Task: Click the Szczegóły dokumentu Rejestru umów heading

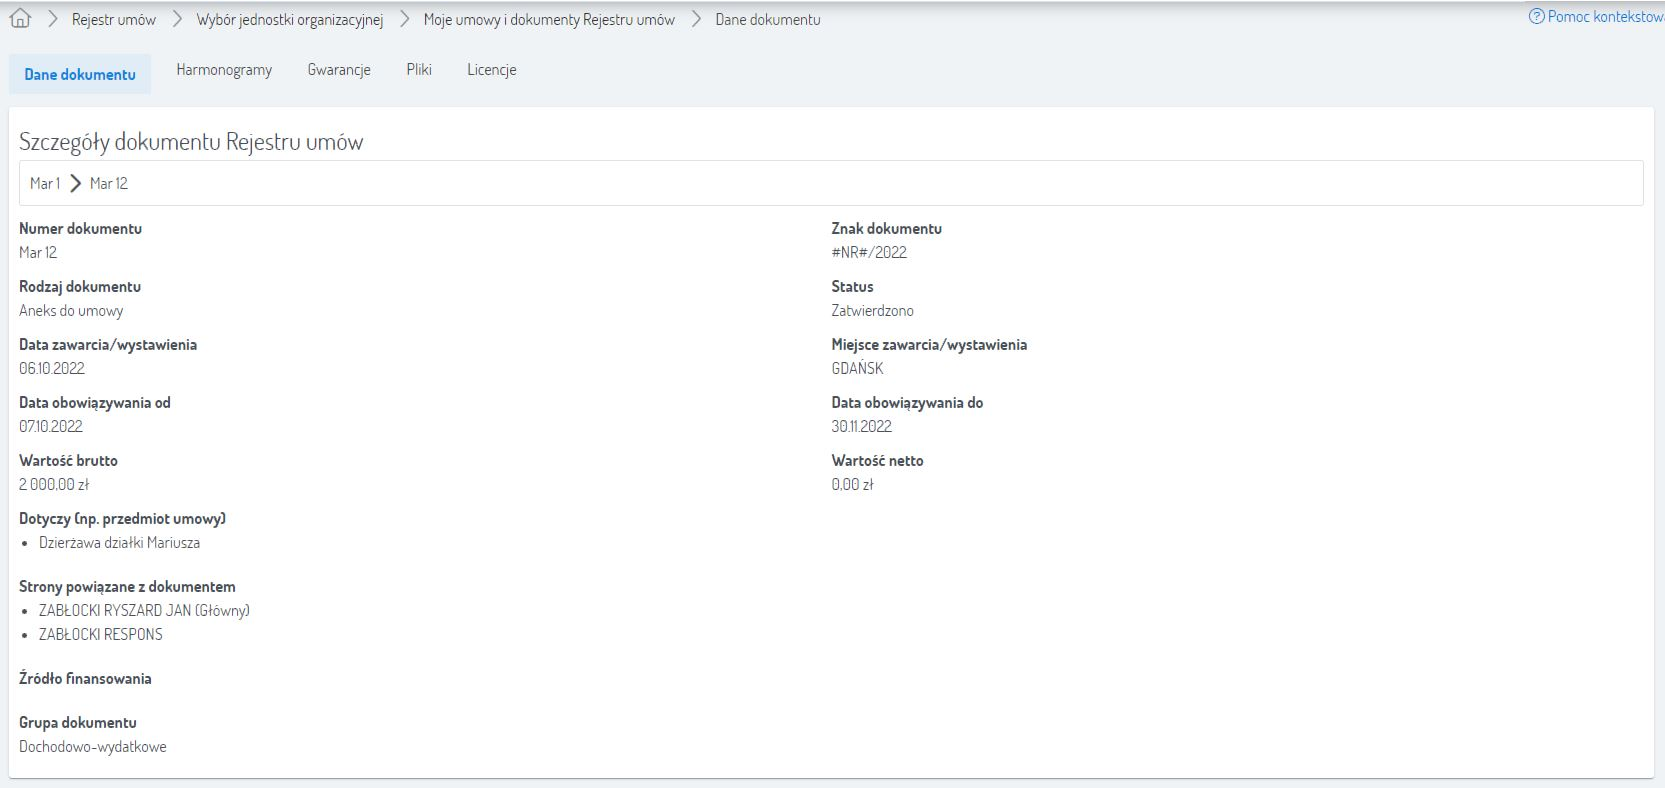Action: point(191,142)
